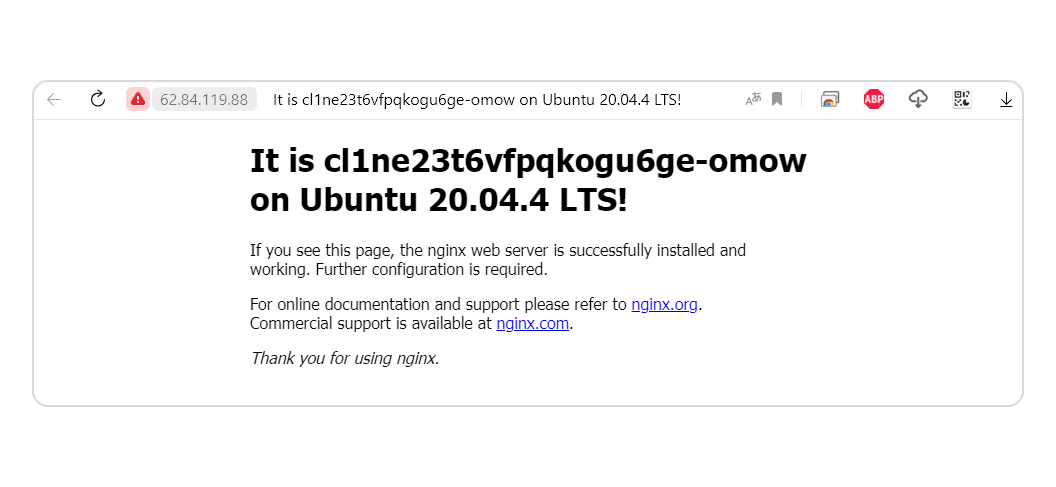This screenshot has height=487, width=1056.
Task: Go back with the left arrow
Action: 54,100
